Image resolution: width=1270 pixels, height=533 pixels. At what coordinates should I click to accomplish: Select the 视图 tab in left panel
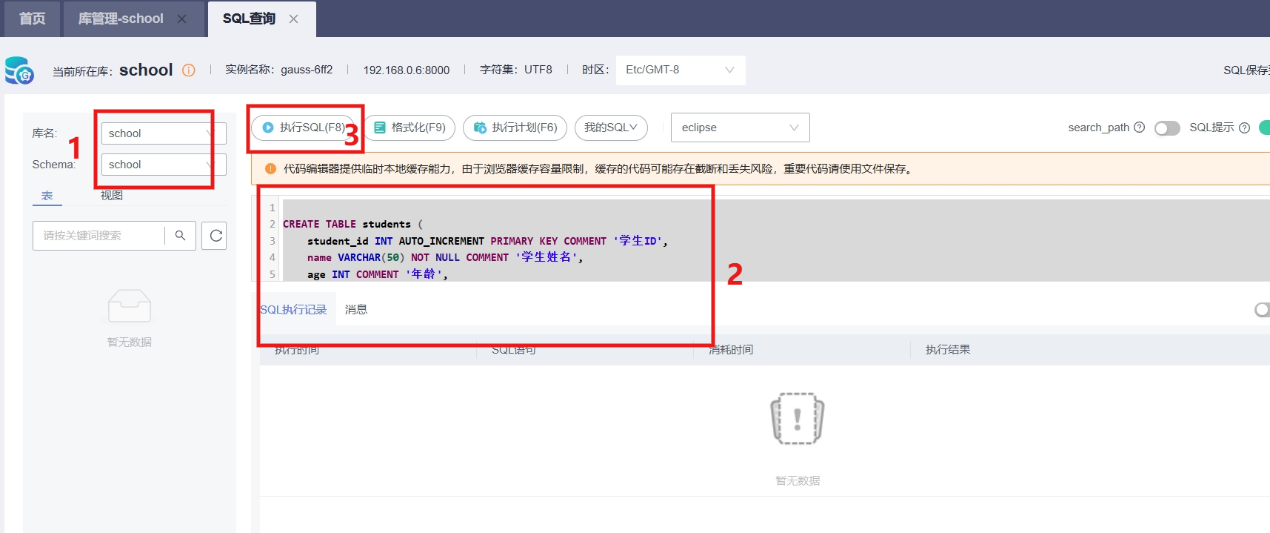pos(111,196)
